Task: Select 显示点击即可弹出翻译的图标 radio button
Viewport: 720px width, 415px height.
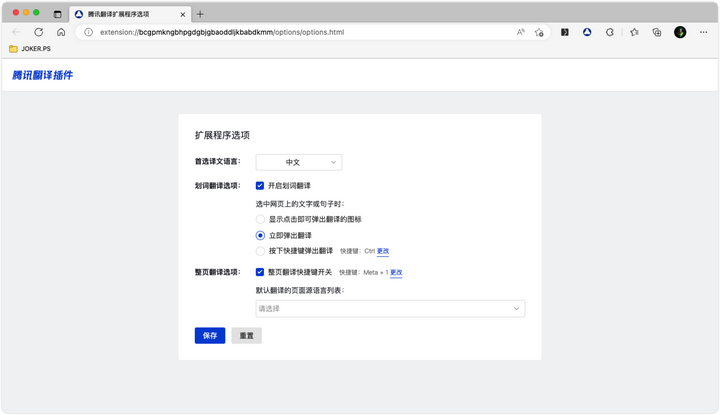Action: coord(260,219)
